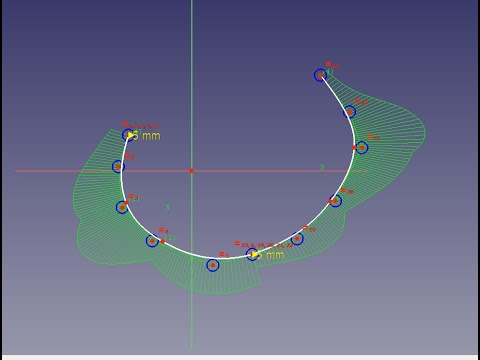Select the 5 mm dimension at the spline's left end
Viewport: 480px width, 360px height.
(x=146, y=136)
